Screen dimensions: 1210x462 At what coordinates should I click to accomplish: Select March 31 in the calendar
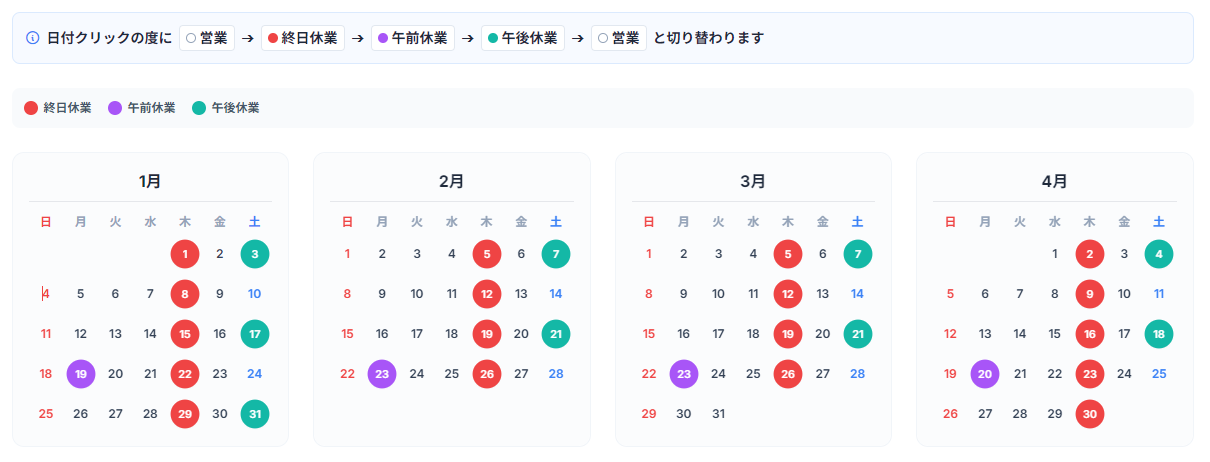click(x=718, y=414)
